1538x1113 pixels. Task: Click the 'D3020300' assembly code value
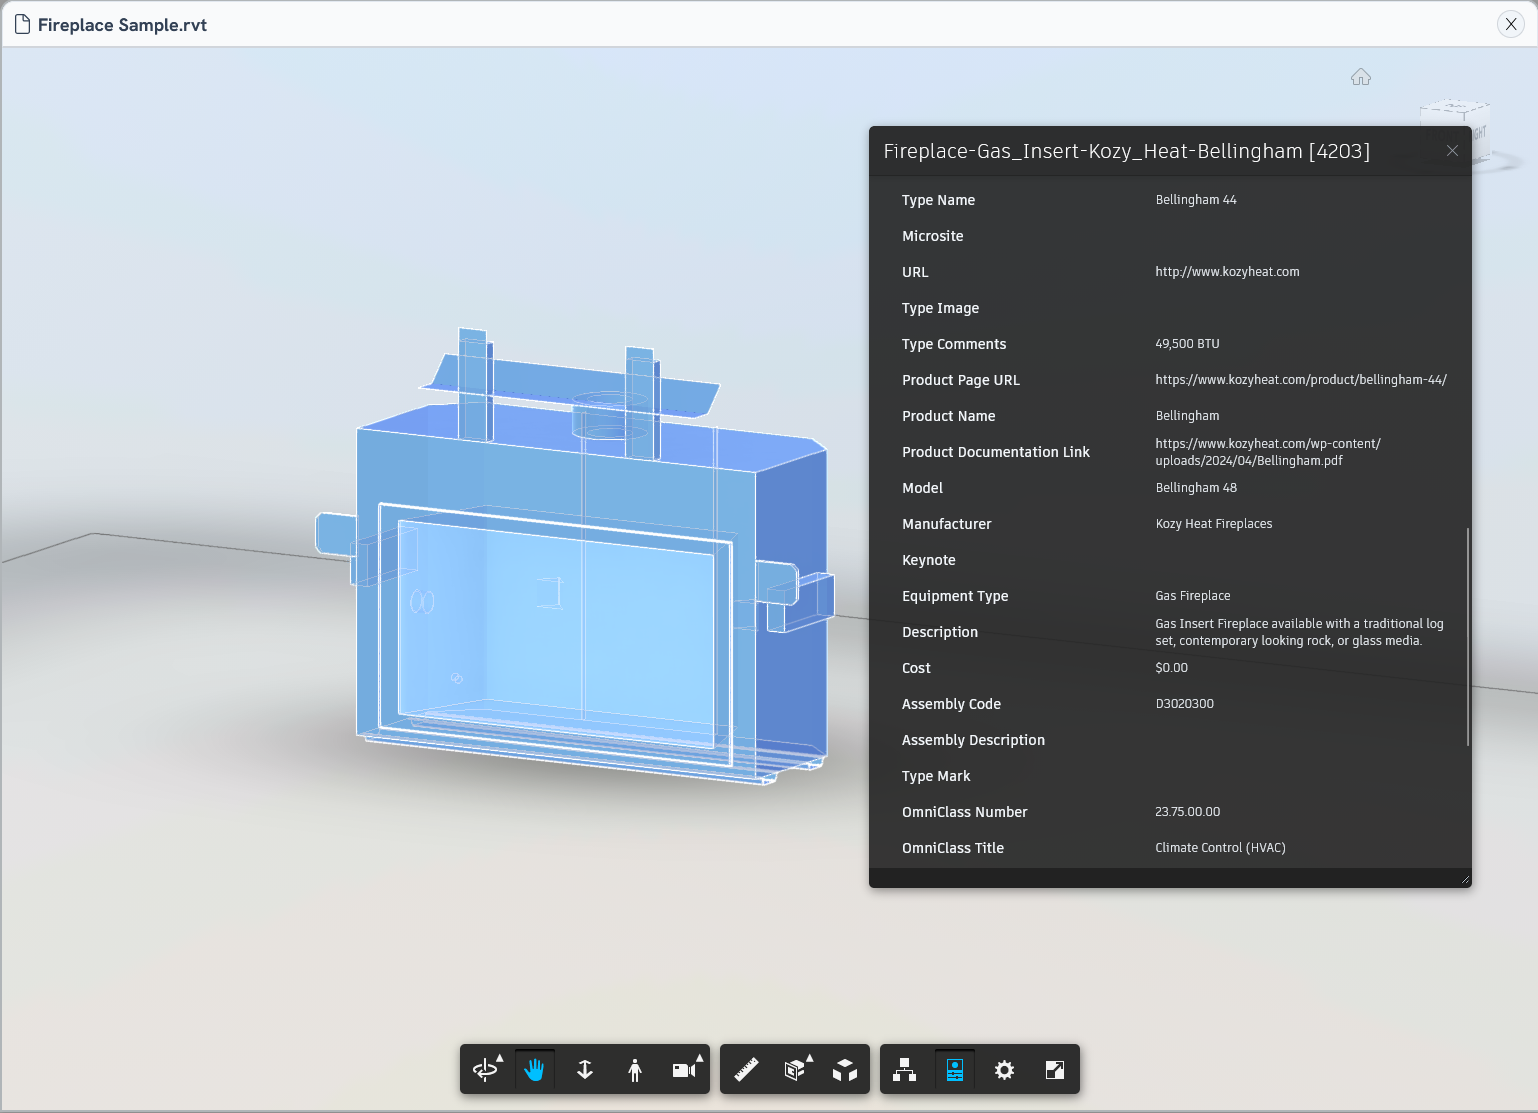(x=1185, y=704)
